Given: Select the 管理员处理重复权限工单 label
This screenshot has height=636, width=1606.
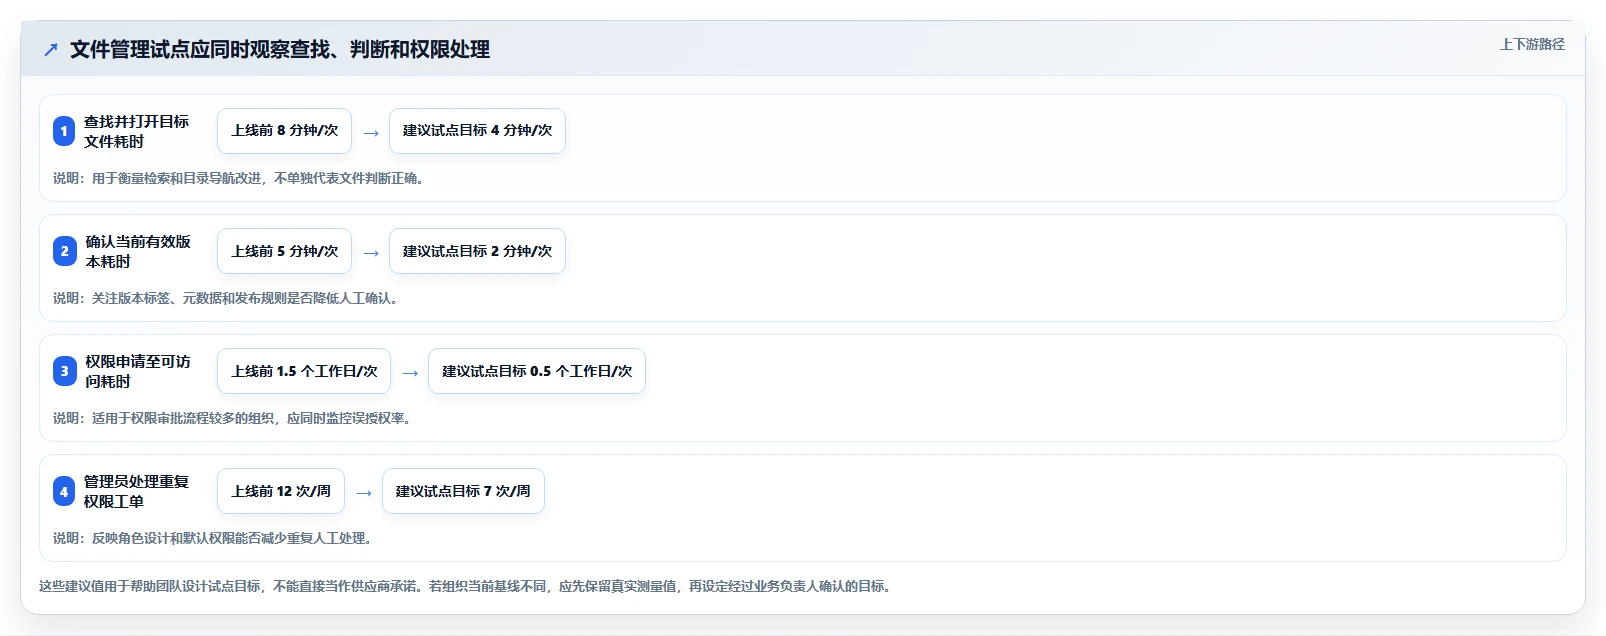Looking at the screenshot, I should pos(137,491).
